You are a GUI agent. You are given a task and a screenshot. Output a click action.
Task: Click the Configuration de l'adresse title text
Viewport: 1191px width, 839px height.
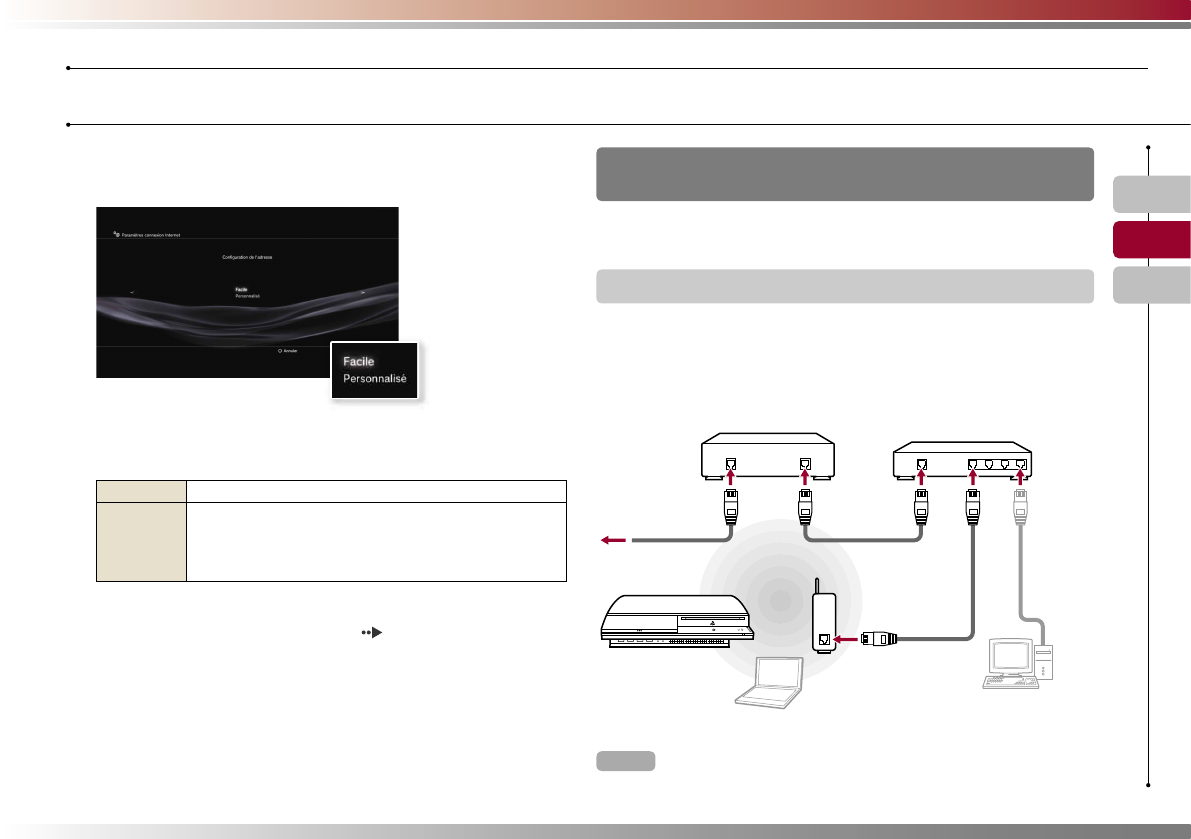pyautogui.click(x=247, y=257)
